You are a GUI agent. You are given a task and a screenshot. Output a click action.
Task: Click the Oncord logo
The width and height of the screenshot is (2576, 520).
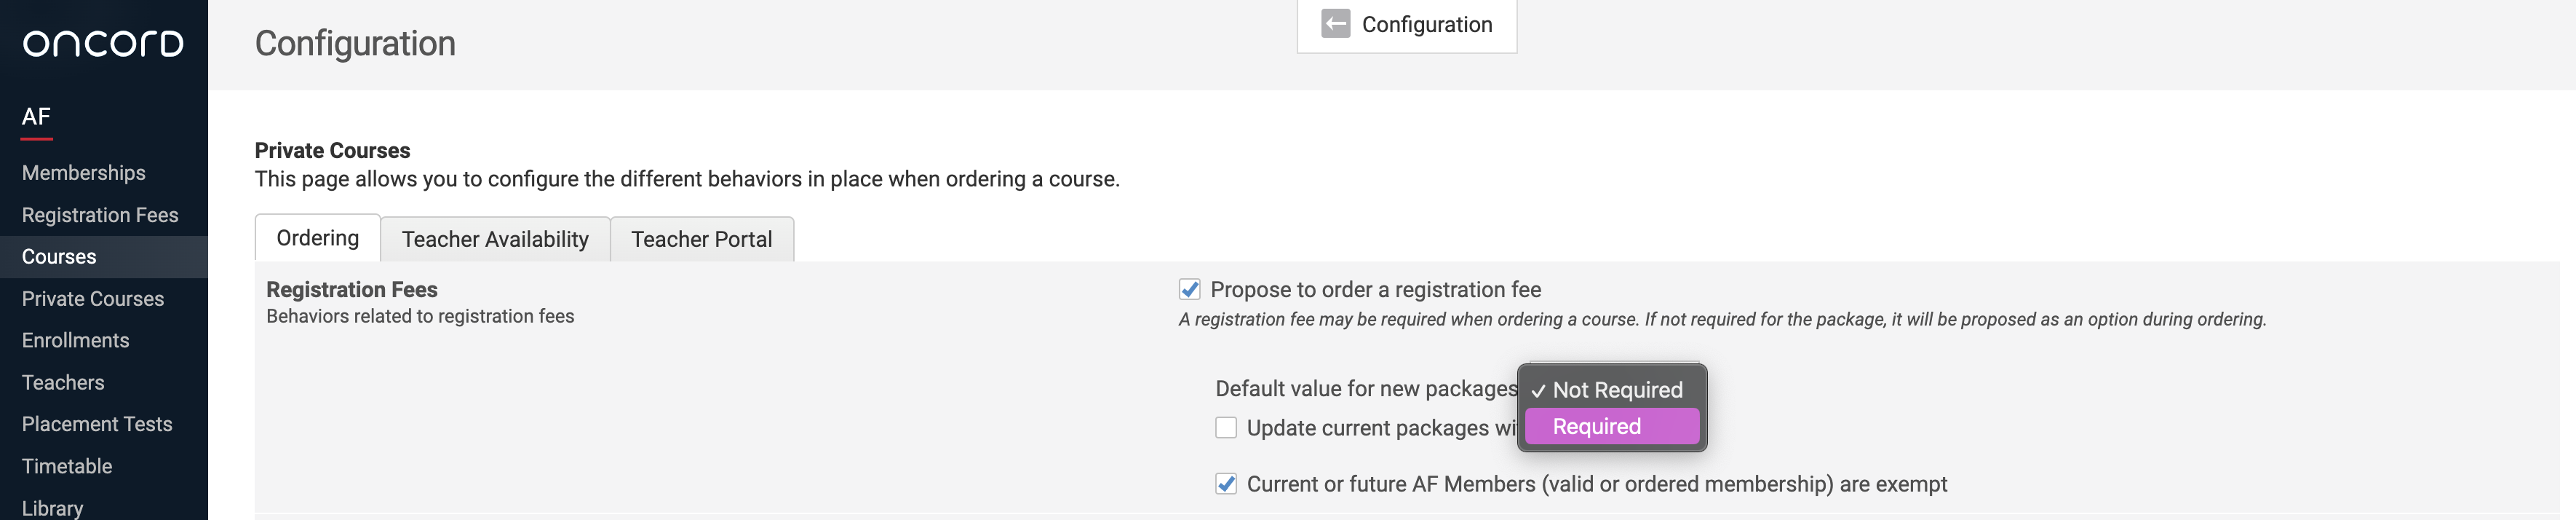(103, 43)
